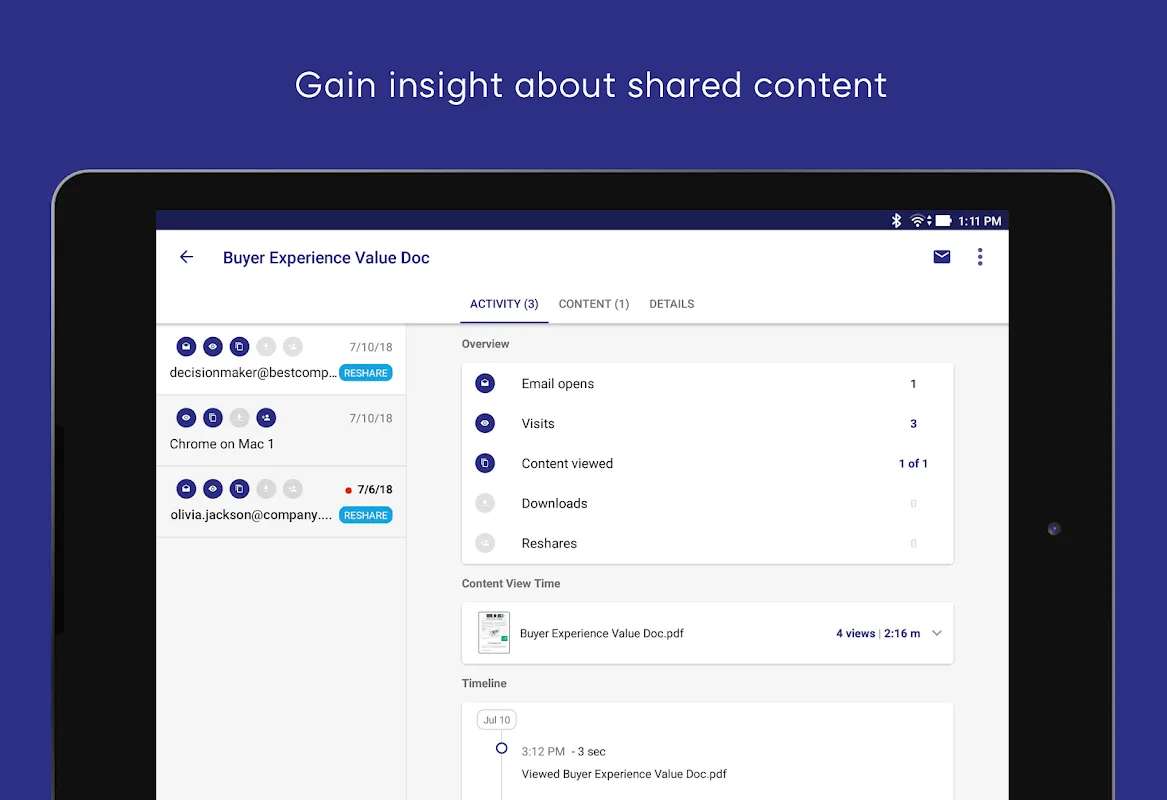
Task: Click the Buyer Experience Value Doc title
Action: coord(326,257)
